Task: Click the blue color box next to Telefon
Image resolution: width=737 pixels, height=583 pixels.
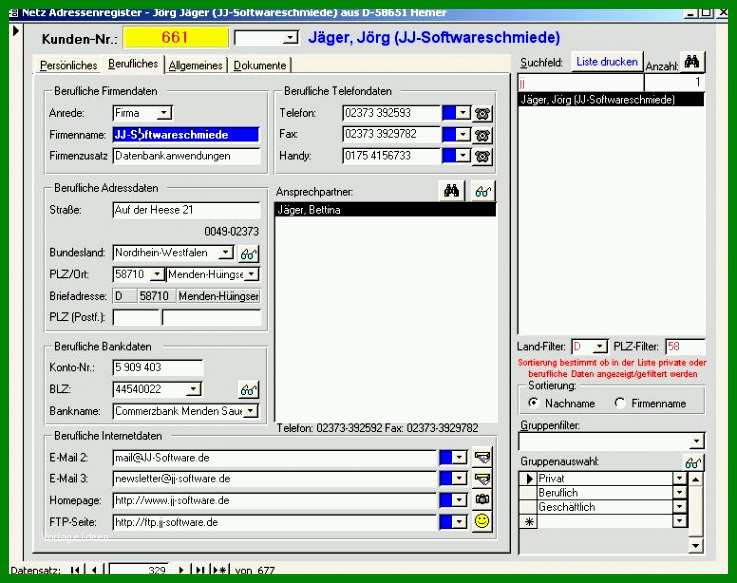Action: pos(449,113)
